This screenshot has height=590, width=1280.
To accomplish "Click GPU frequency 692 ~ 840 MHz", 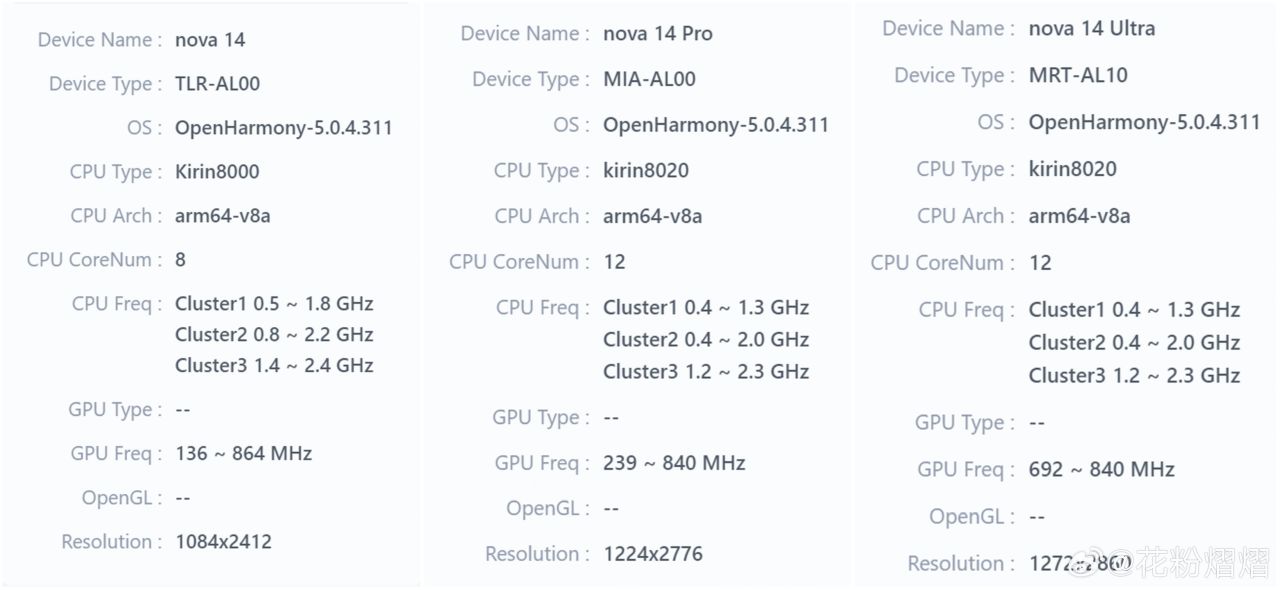I will point(1101,469).
